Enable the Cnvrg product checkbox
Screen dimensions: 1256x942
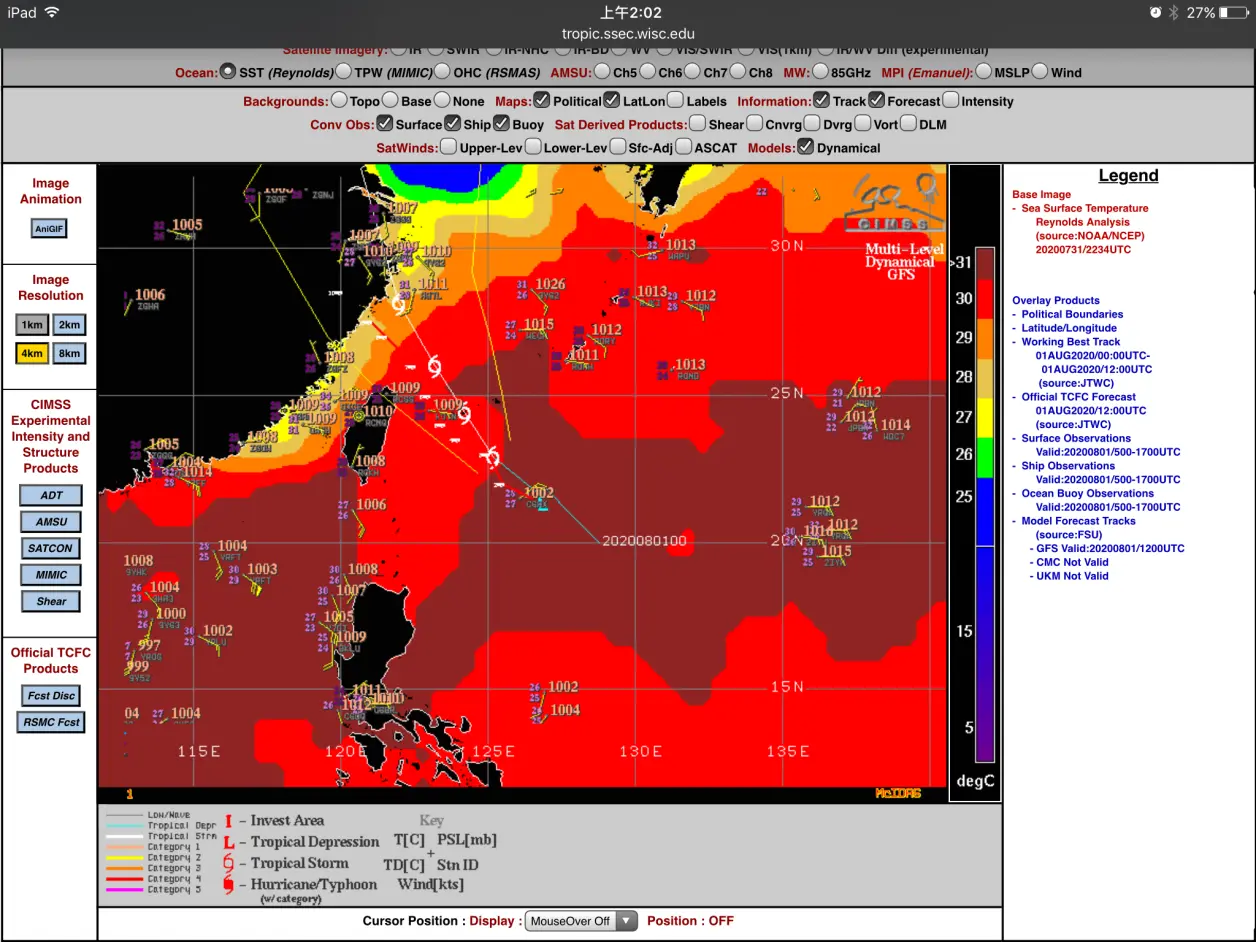coord(754,123)
